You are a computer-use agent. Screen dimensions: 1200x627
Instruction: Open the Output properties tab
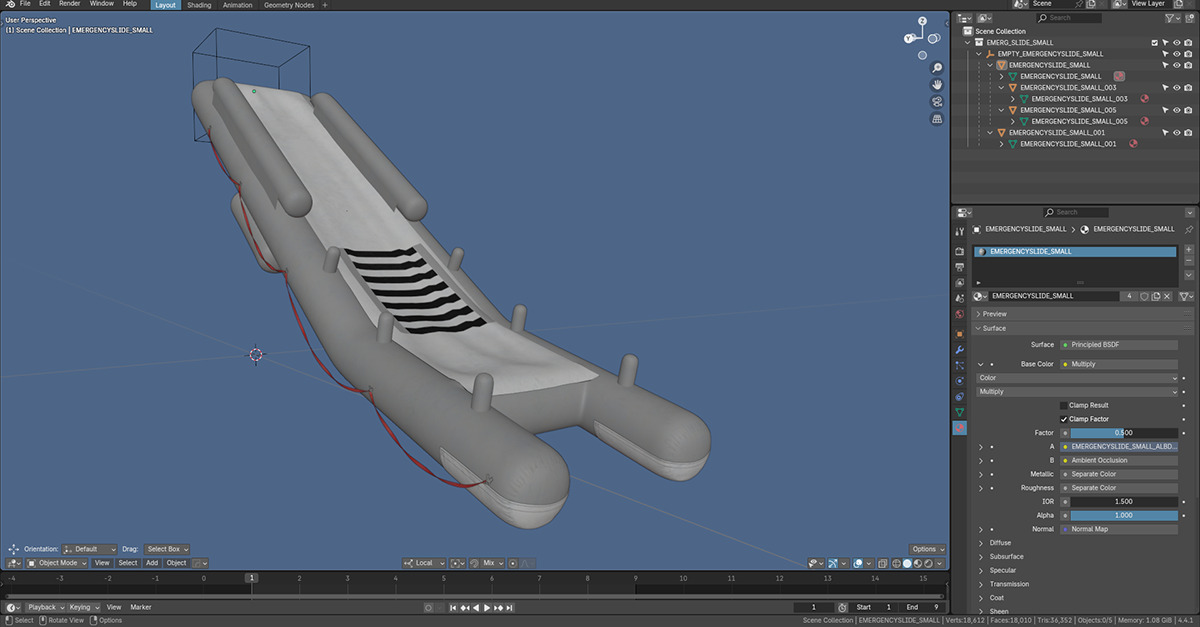[x=959, y=267]
